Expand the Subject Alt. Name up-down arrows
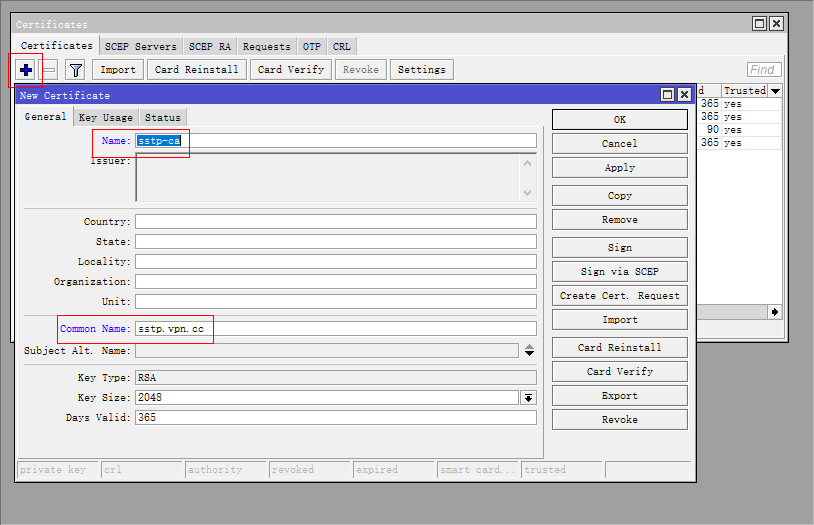The image size is (814, 525). pyautogui.click(x=529, y=351)
